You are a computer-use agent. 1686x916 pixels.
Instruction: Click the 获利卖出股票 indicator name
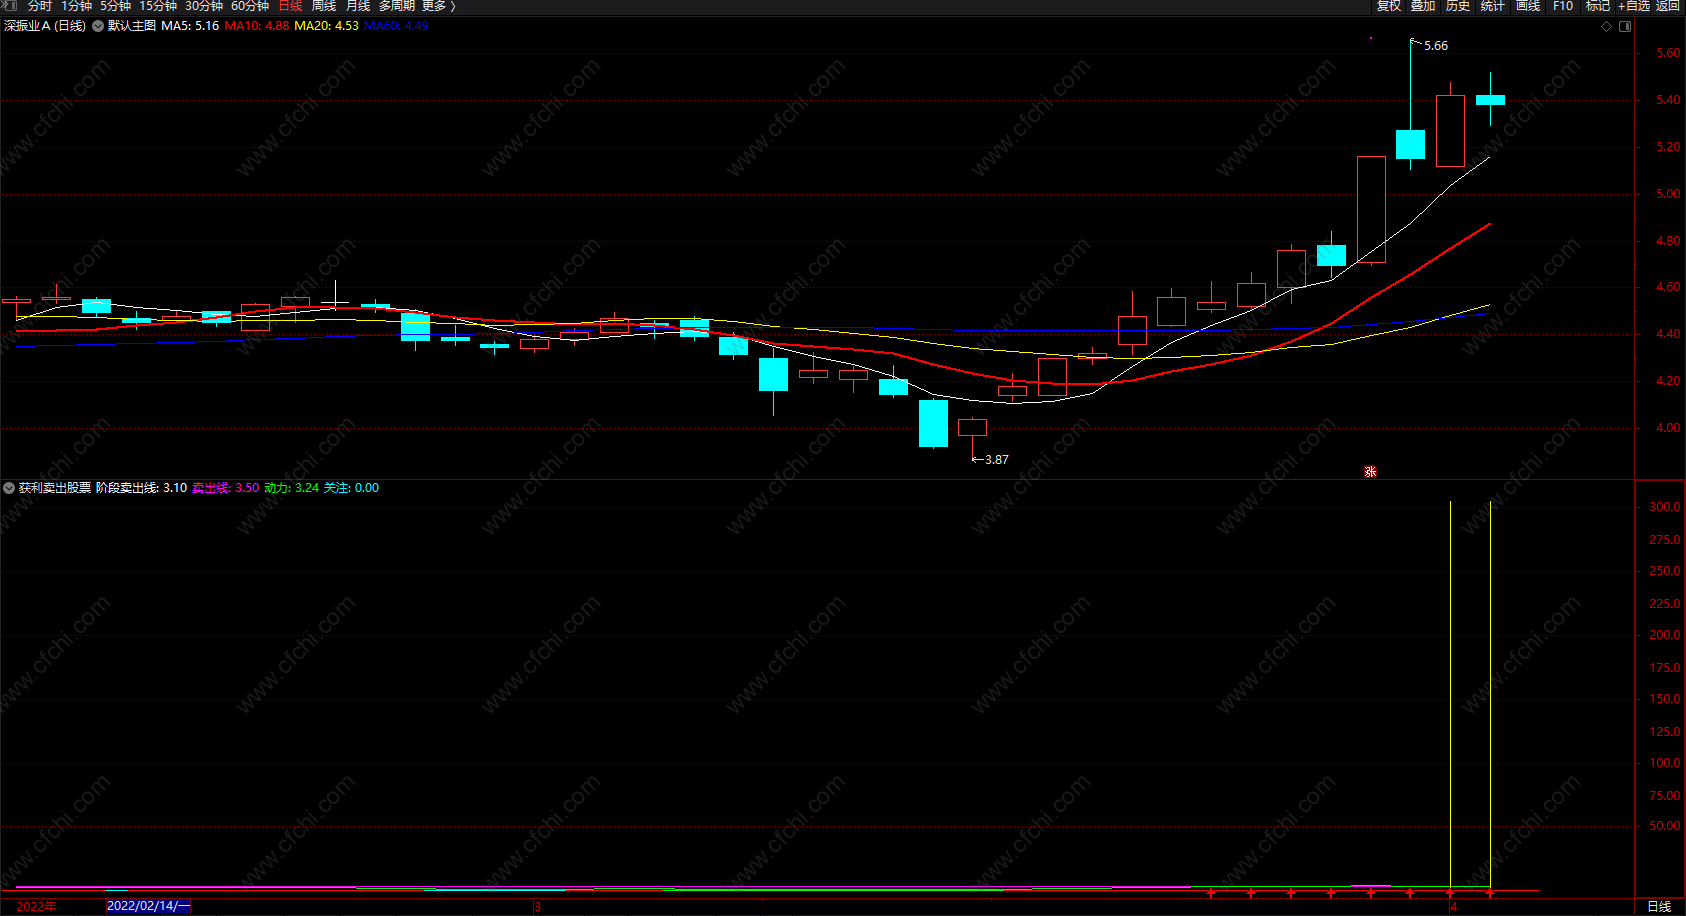point(55,488)
